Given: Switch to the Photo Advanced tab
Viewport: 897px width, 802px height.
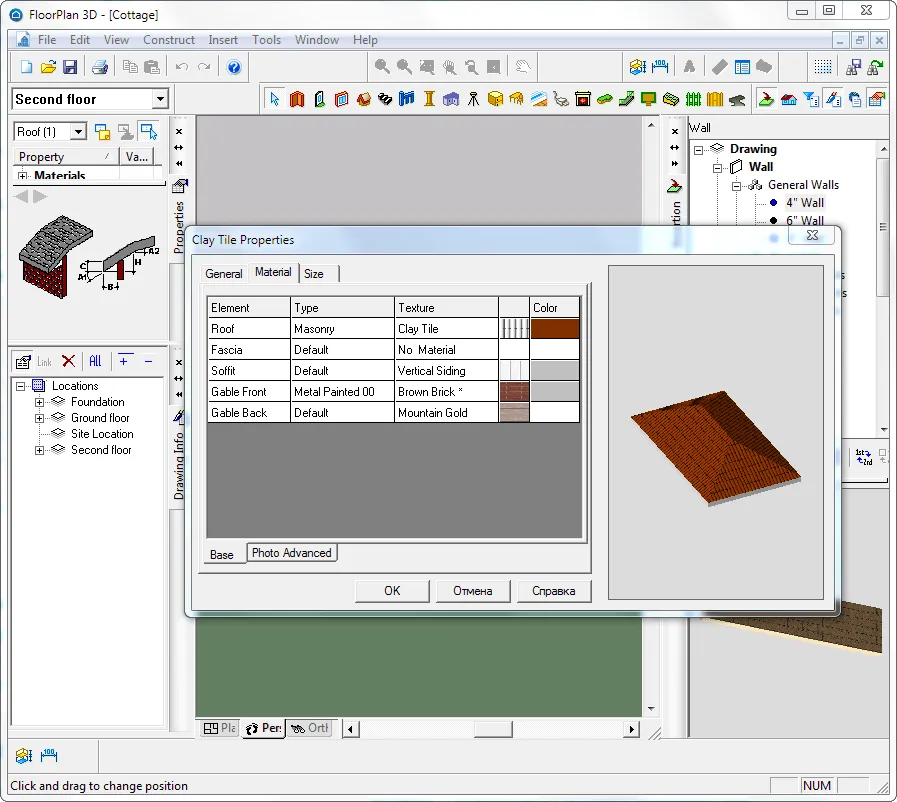Looking at the screenshot, I should tap(292, 553).
